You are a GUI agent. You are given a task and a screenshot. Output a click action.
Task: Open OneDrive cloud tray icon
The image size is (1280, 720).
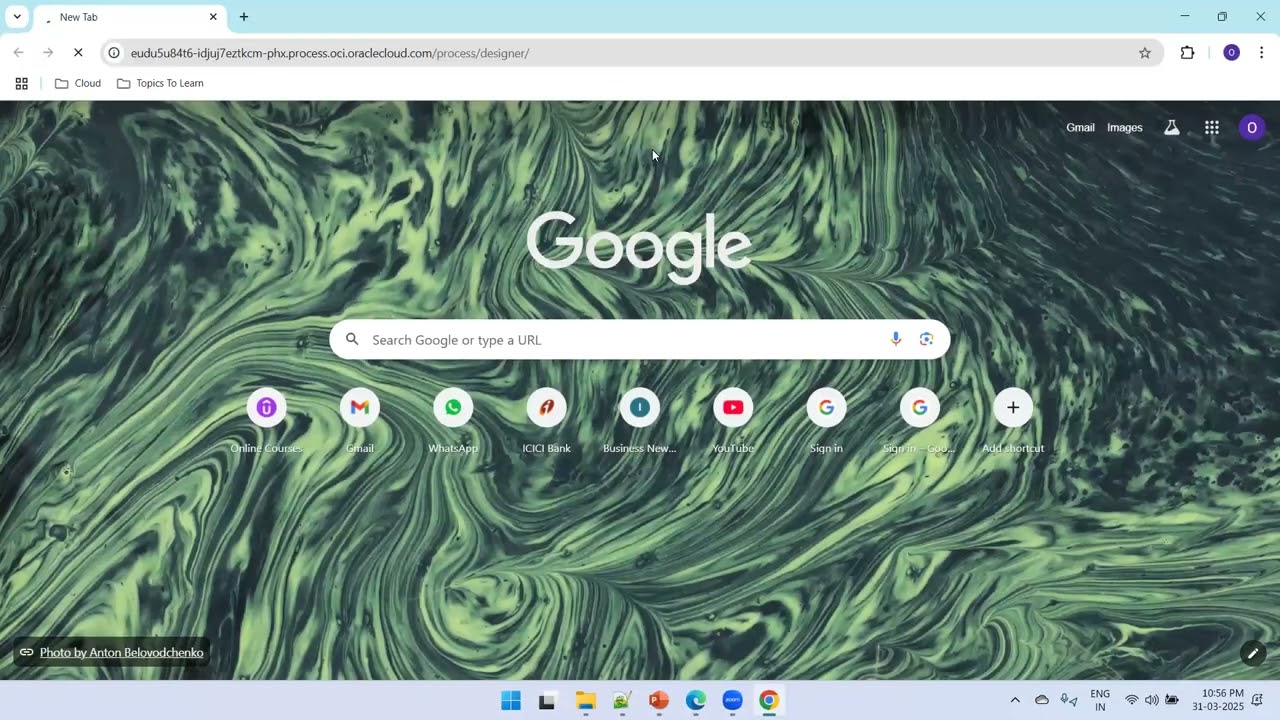pos(1042,700)
